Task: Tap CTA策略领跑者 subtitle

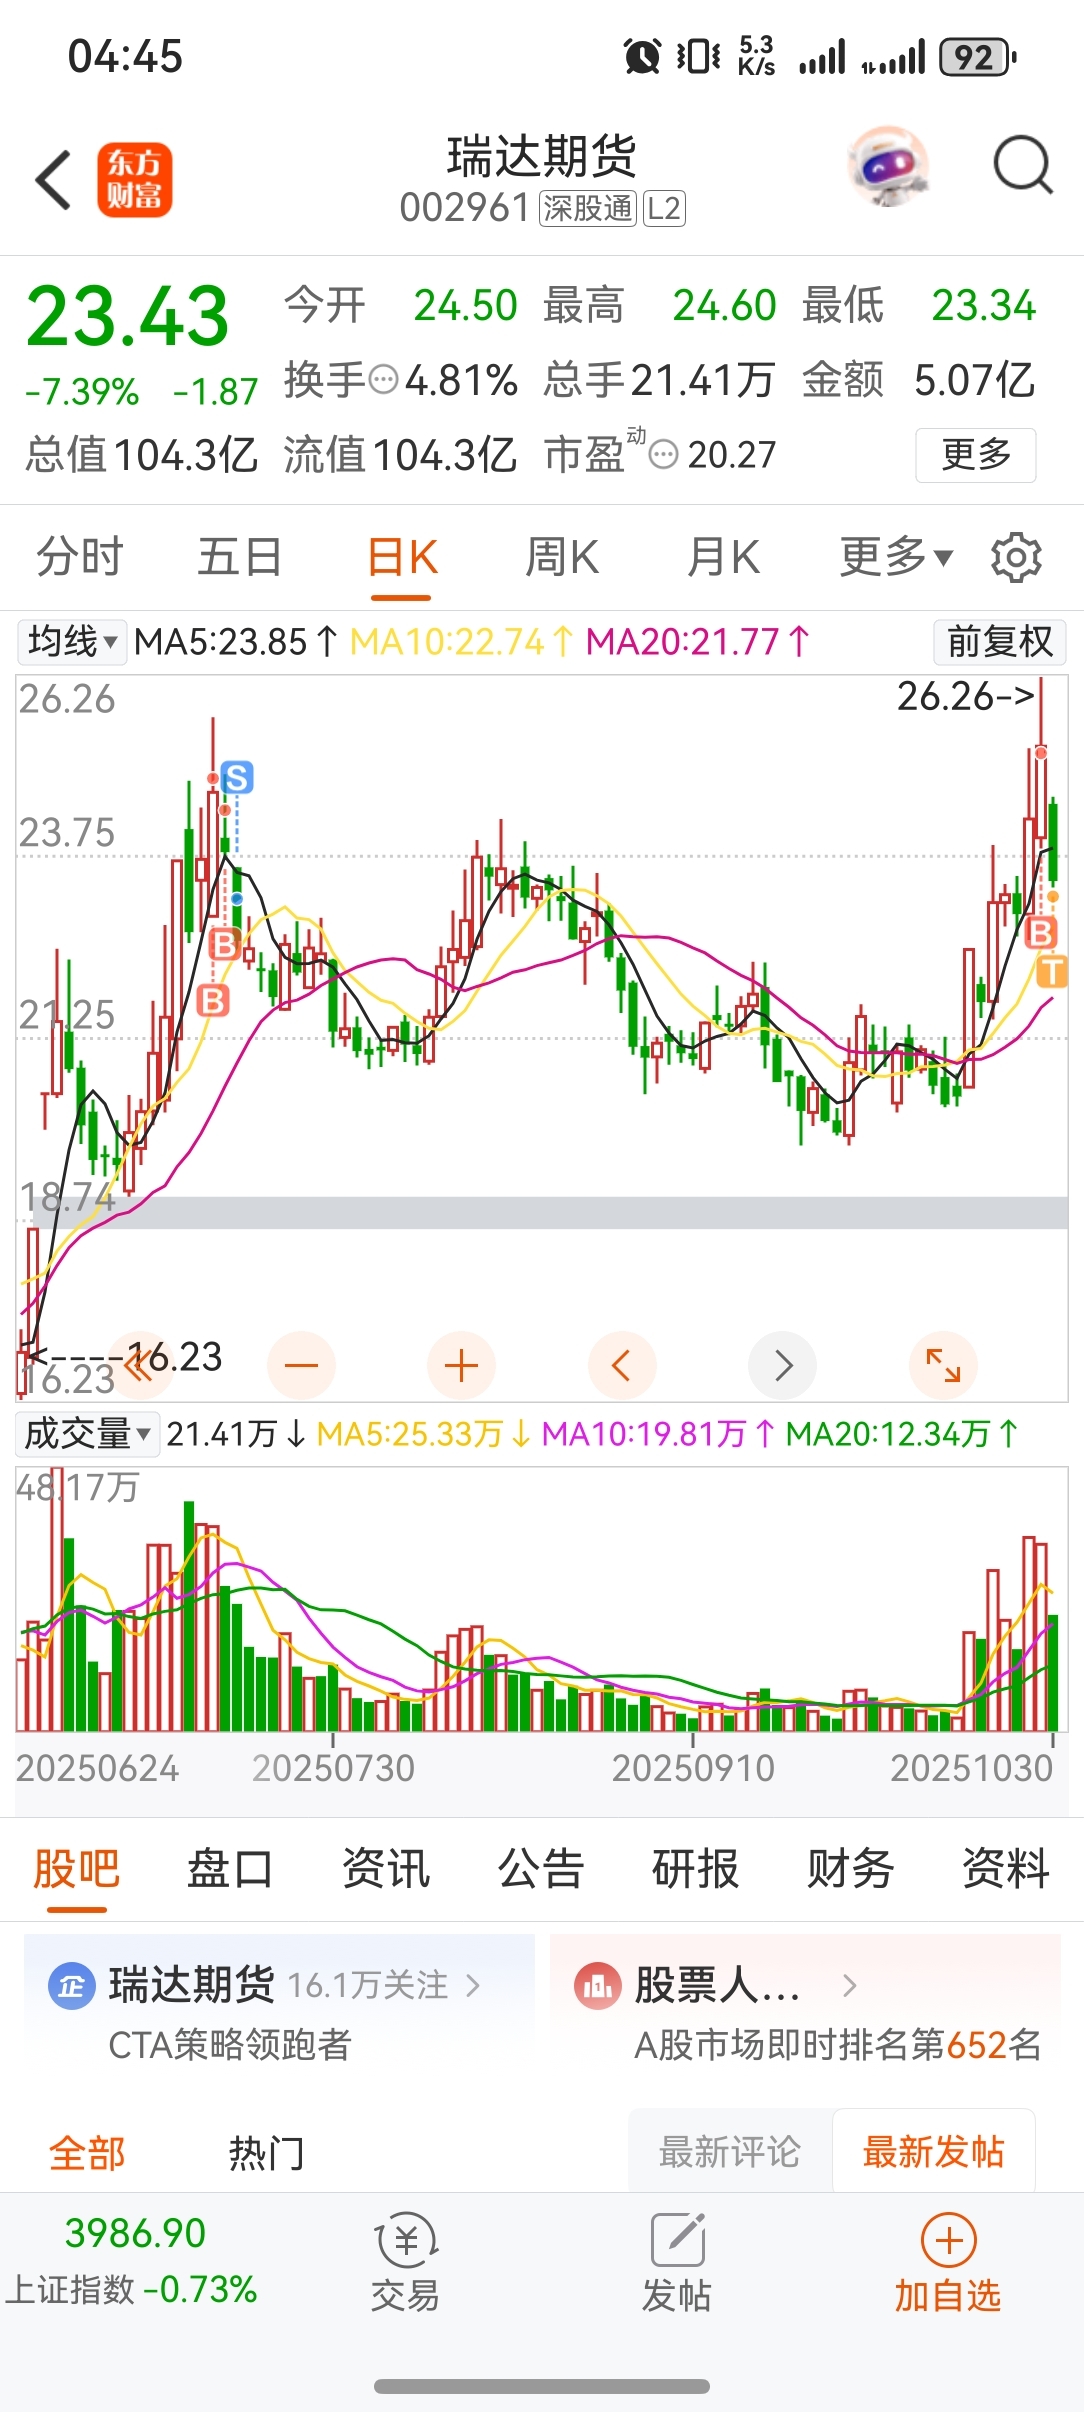Action: coord(230,2044)
